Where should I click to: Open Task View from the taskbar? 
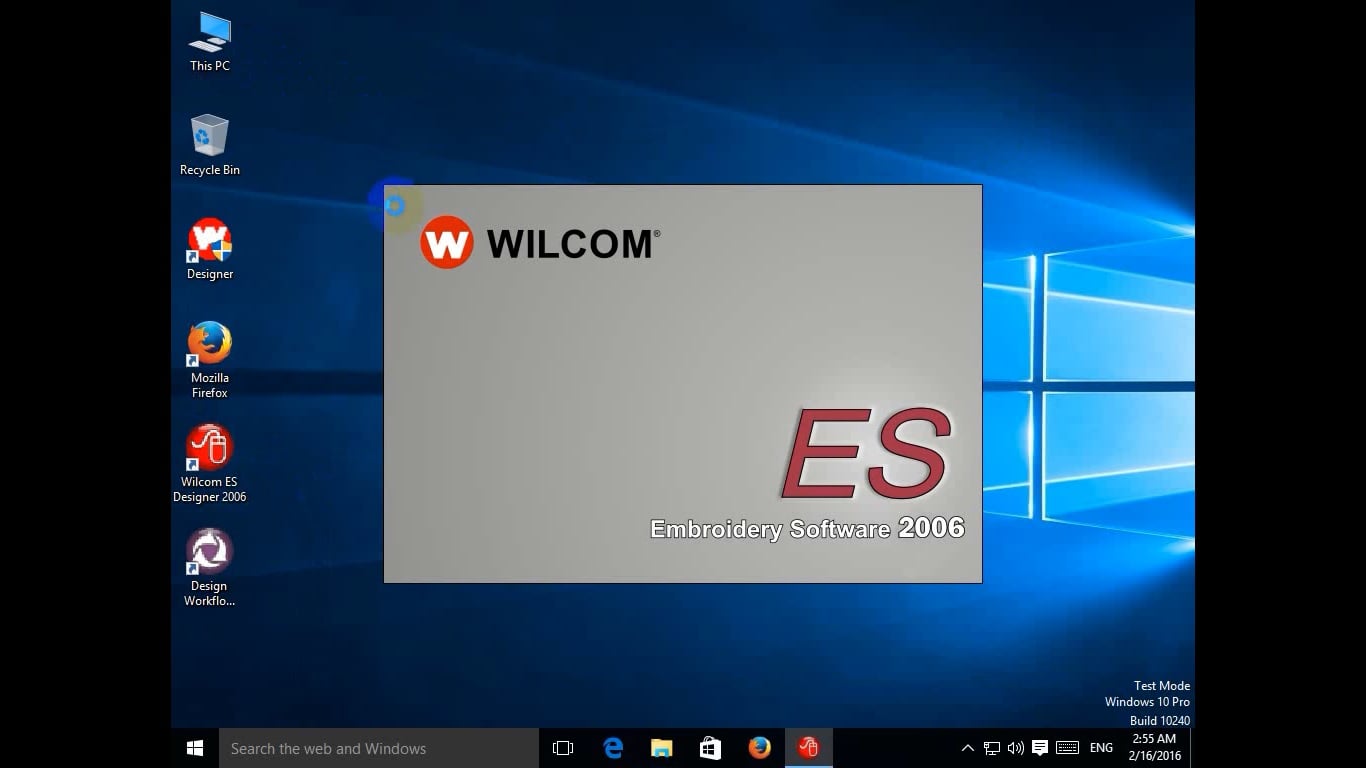tap(563, 748)
